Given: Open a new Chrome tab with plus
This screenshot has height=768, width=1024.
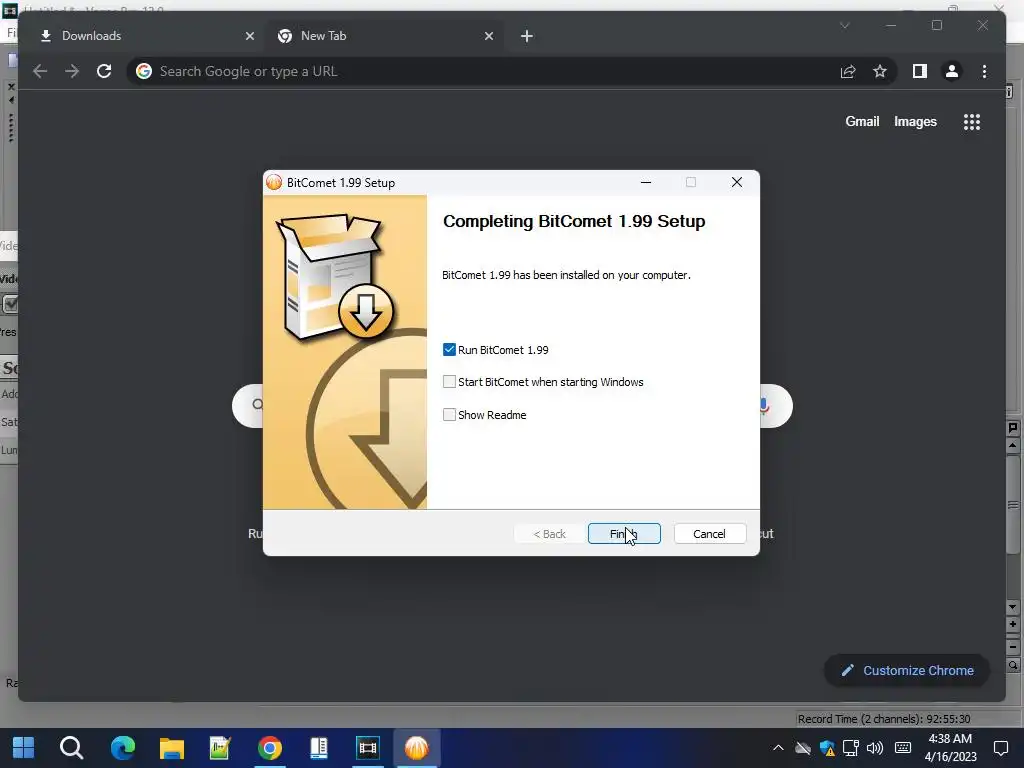Looking at the screenshot, I should pyautogui.click(x=527, y=36).
